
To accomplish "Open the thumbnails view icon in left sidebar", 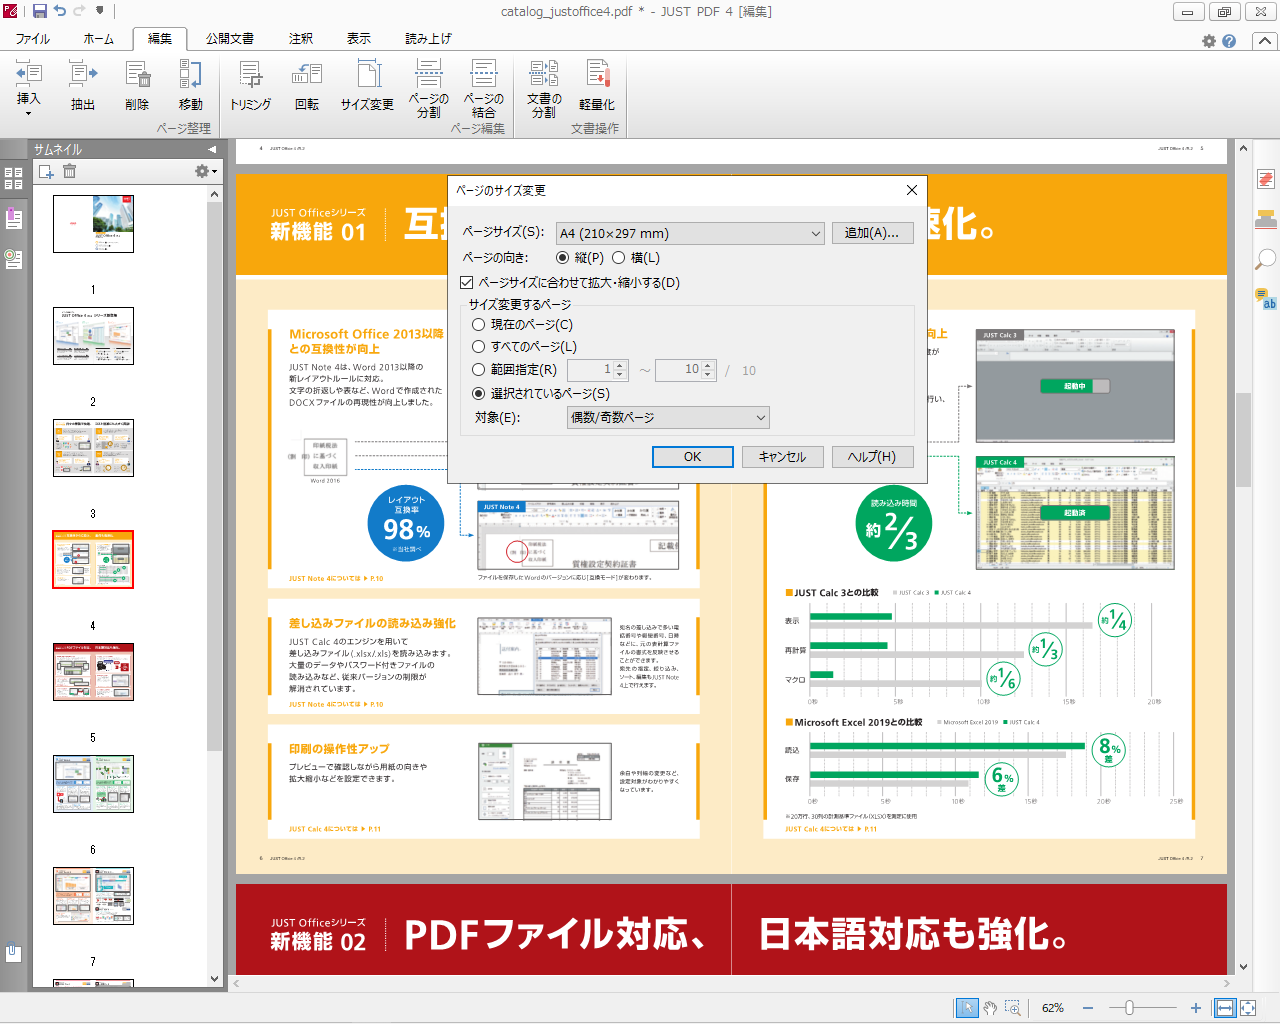I will tap(13, 179).
